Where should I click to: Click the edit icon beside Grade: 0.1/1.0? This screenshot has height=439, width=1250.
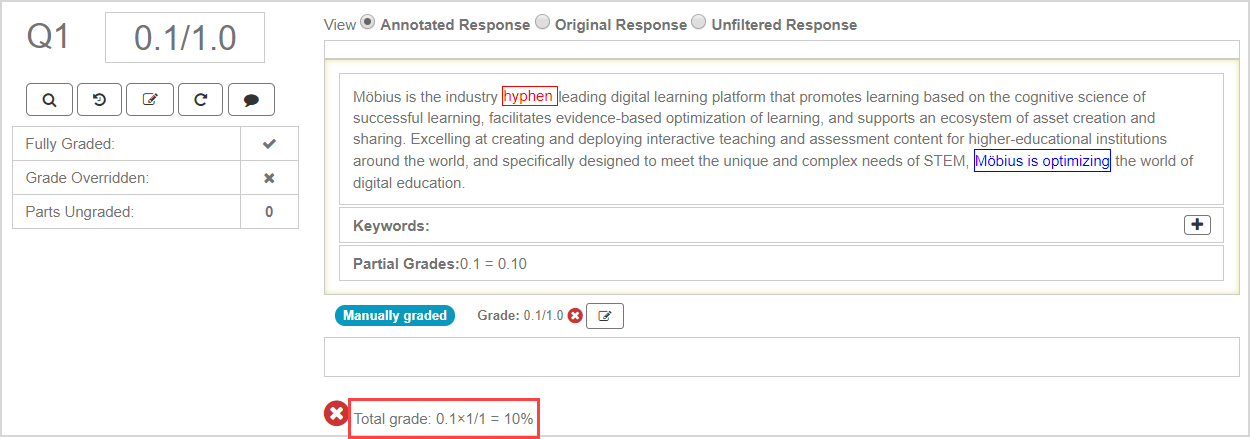[604, 316]
